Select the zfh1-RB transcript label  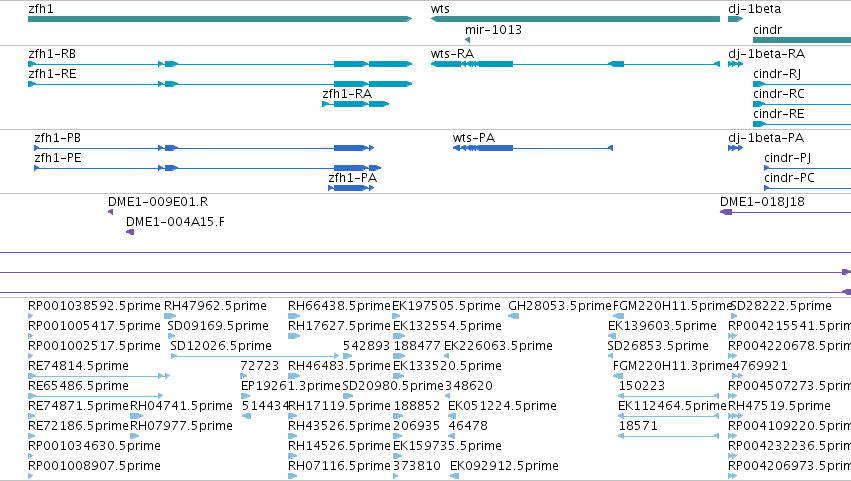point(52,54)
